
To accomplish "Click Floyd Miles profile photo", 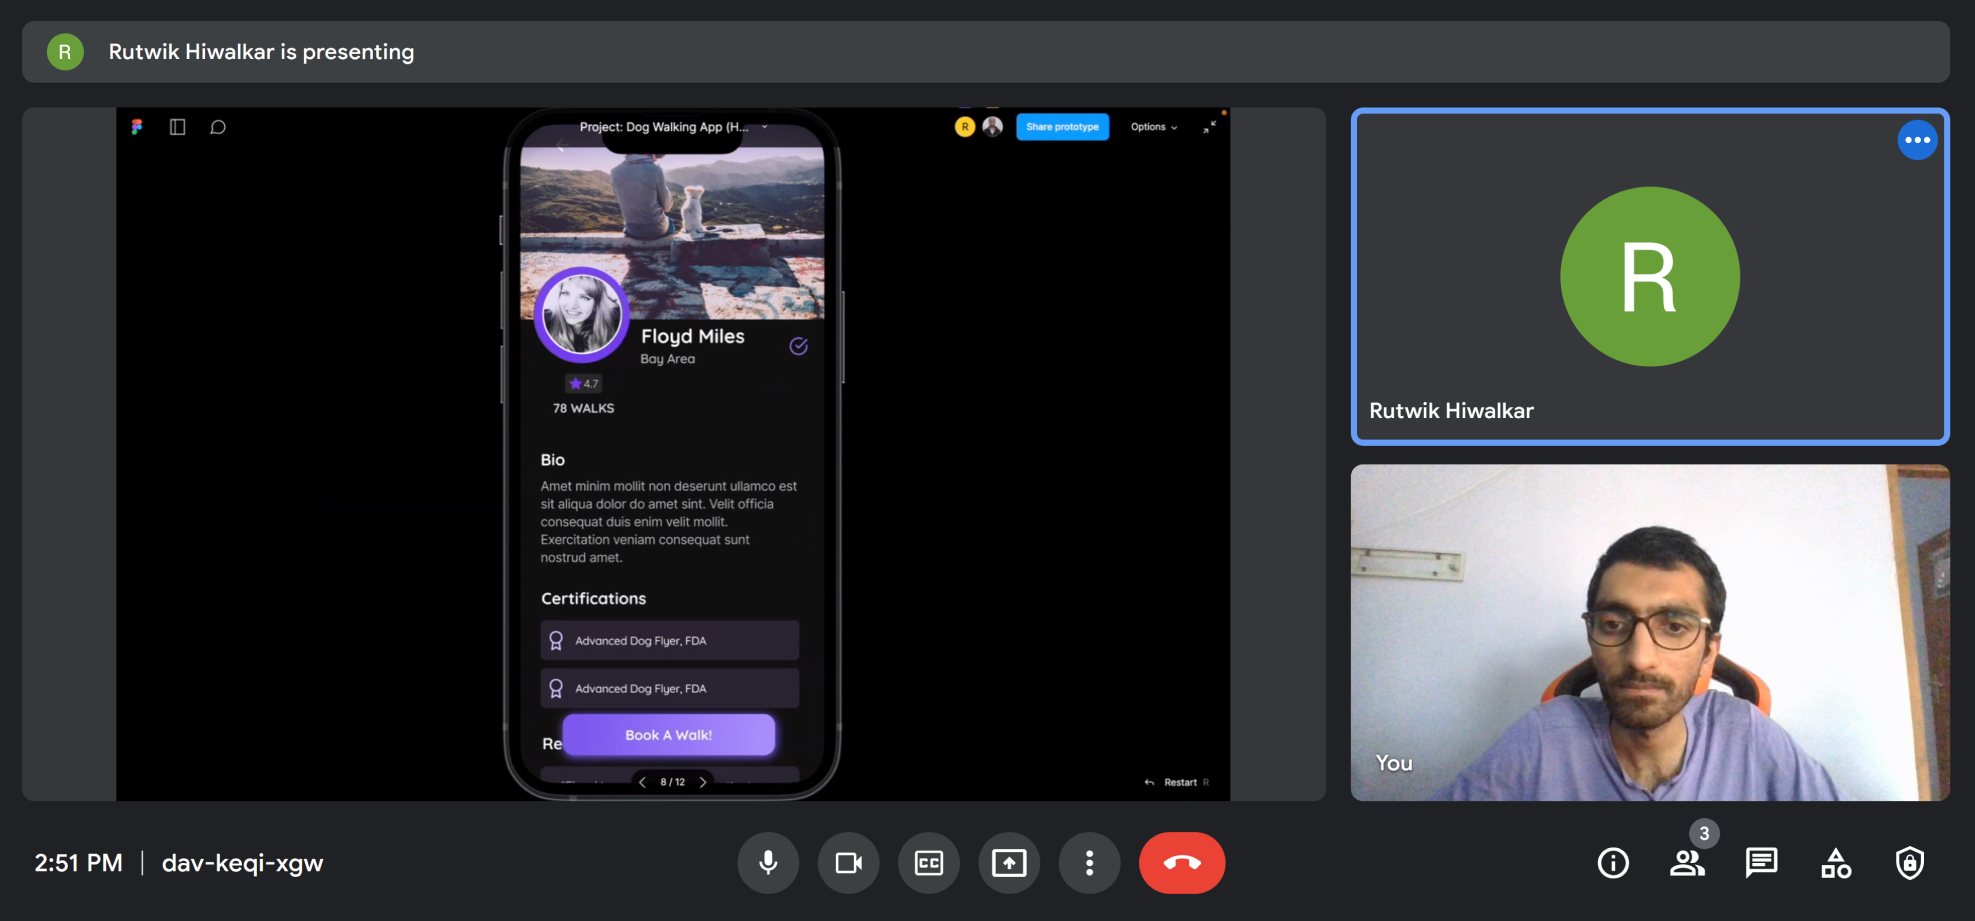I will point(581,315).
